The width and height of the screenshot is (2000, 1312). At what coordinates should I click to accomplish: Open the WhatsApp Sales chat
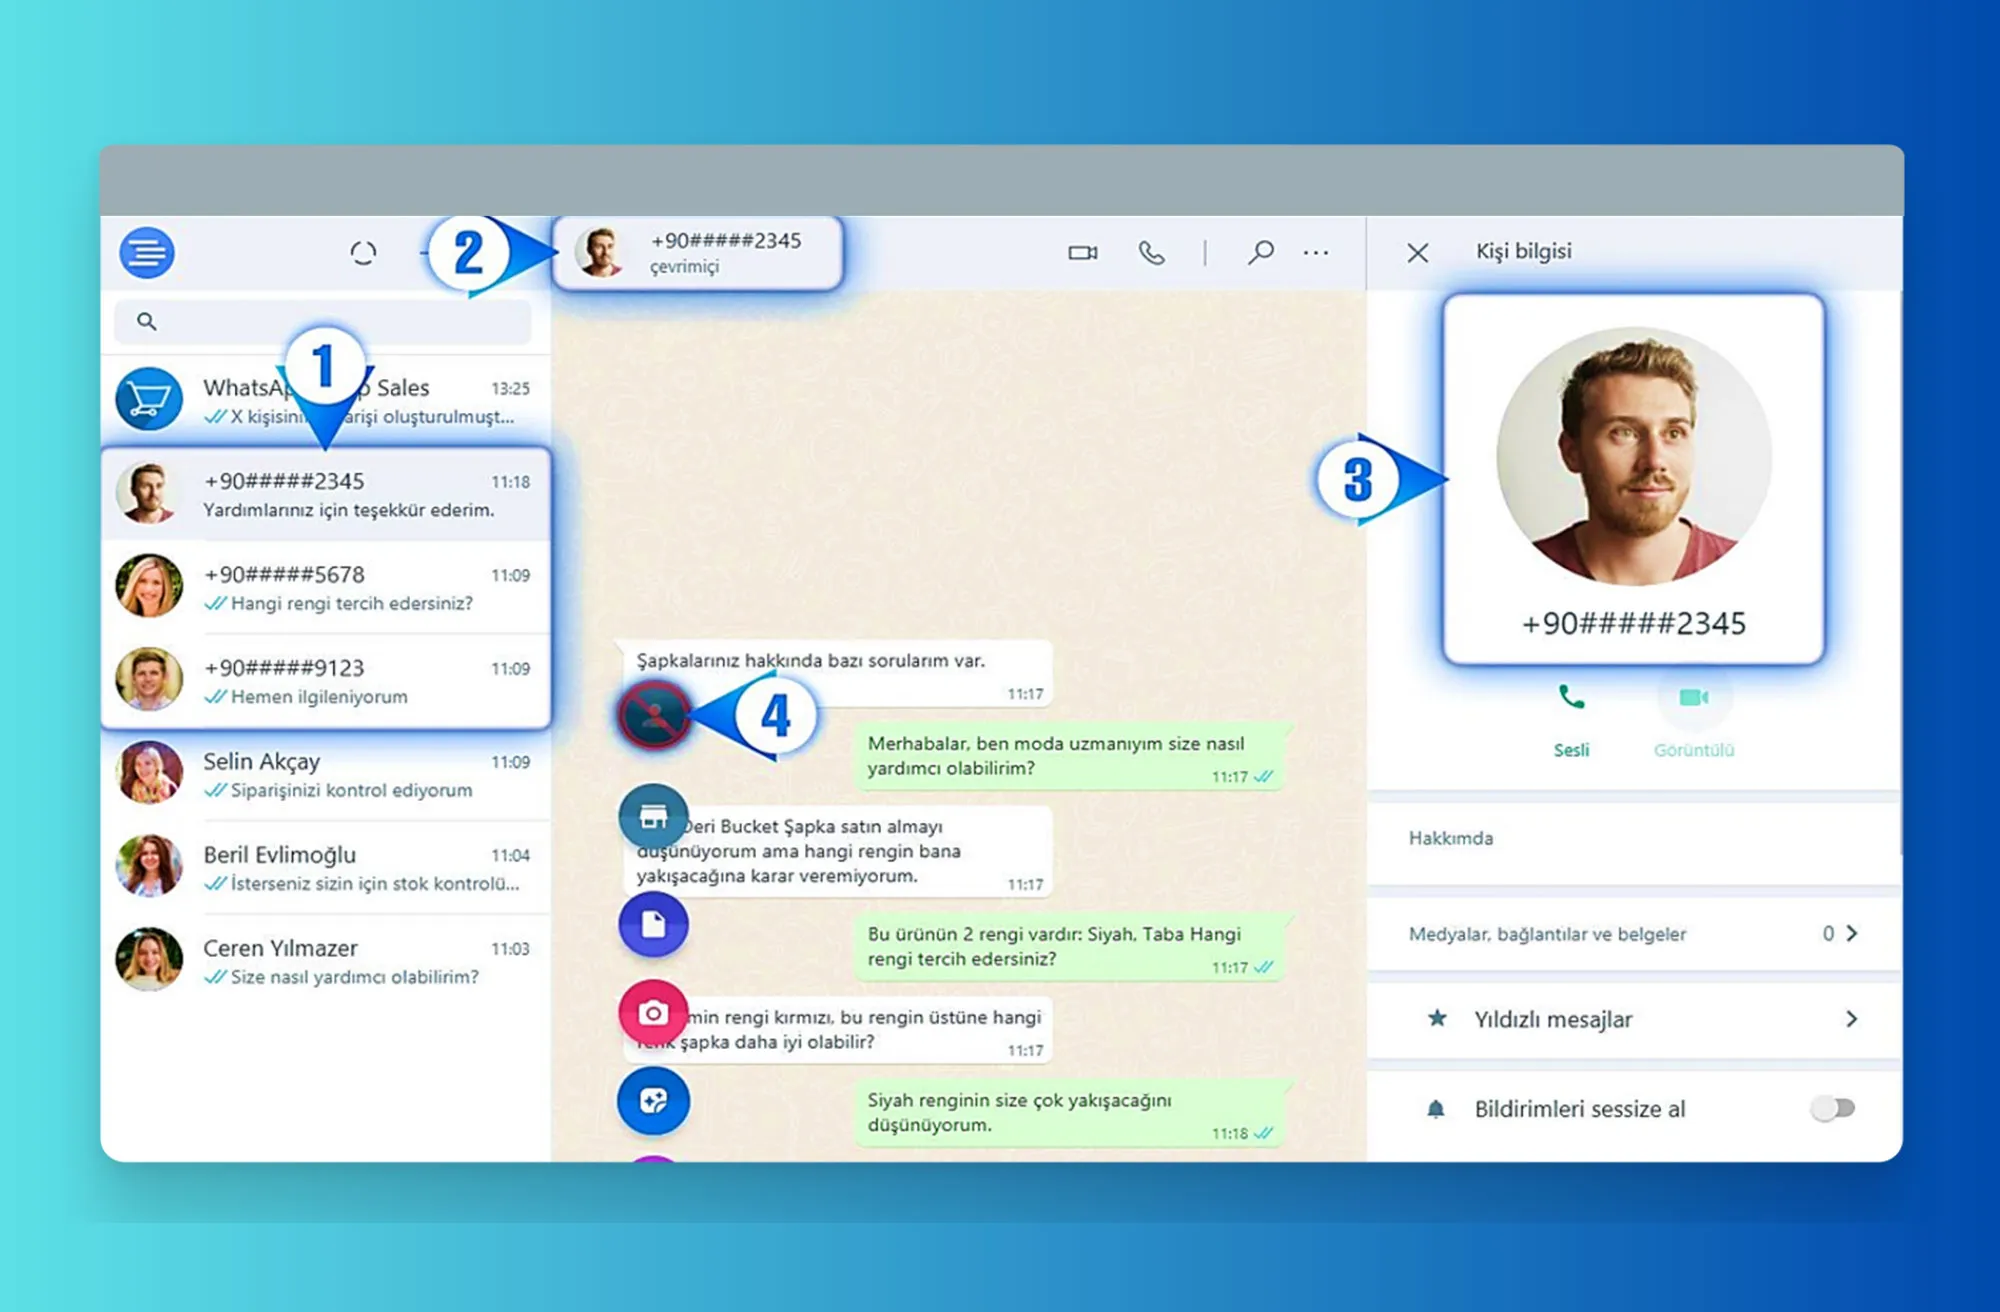coord(326,400)
